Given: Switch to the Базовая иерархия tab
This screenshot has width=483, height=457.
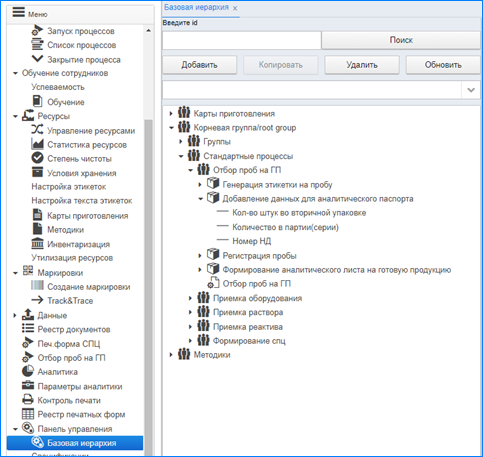Looking at the screenshot, I should [x=196, y=7].
